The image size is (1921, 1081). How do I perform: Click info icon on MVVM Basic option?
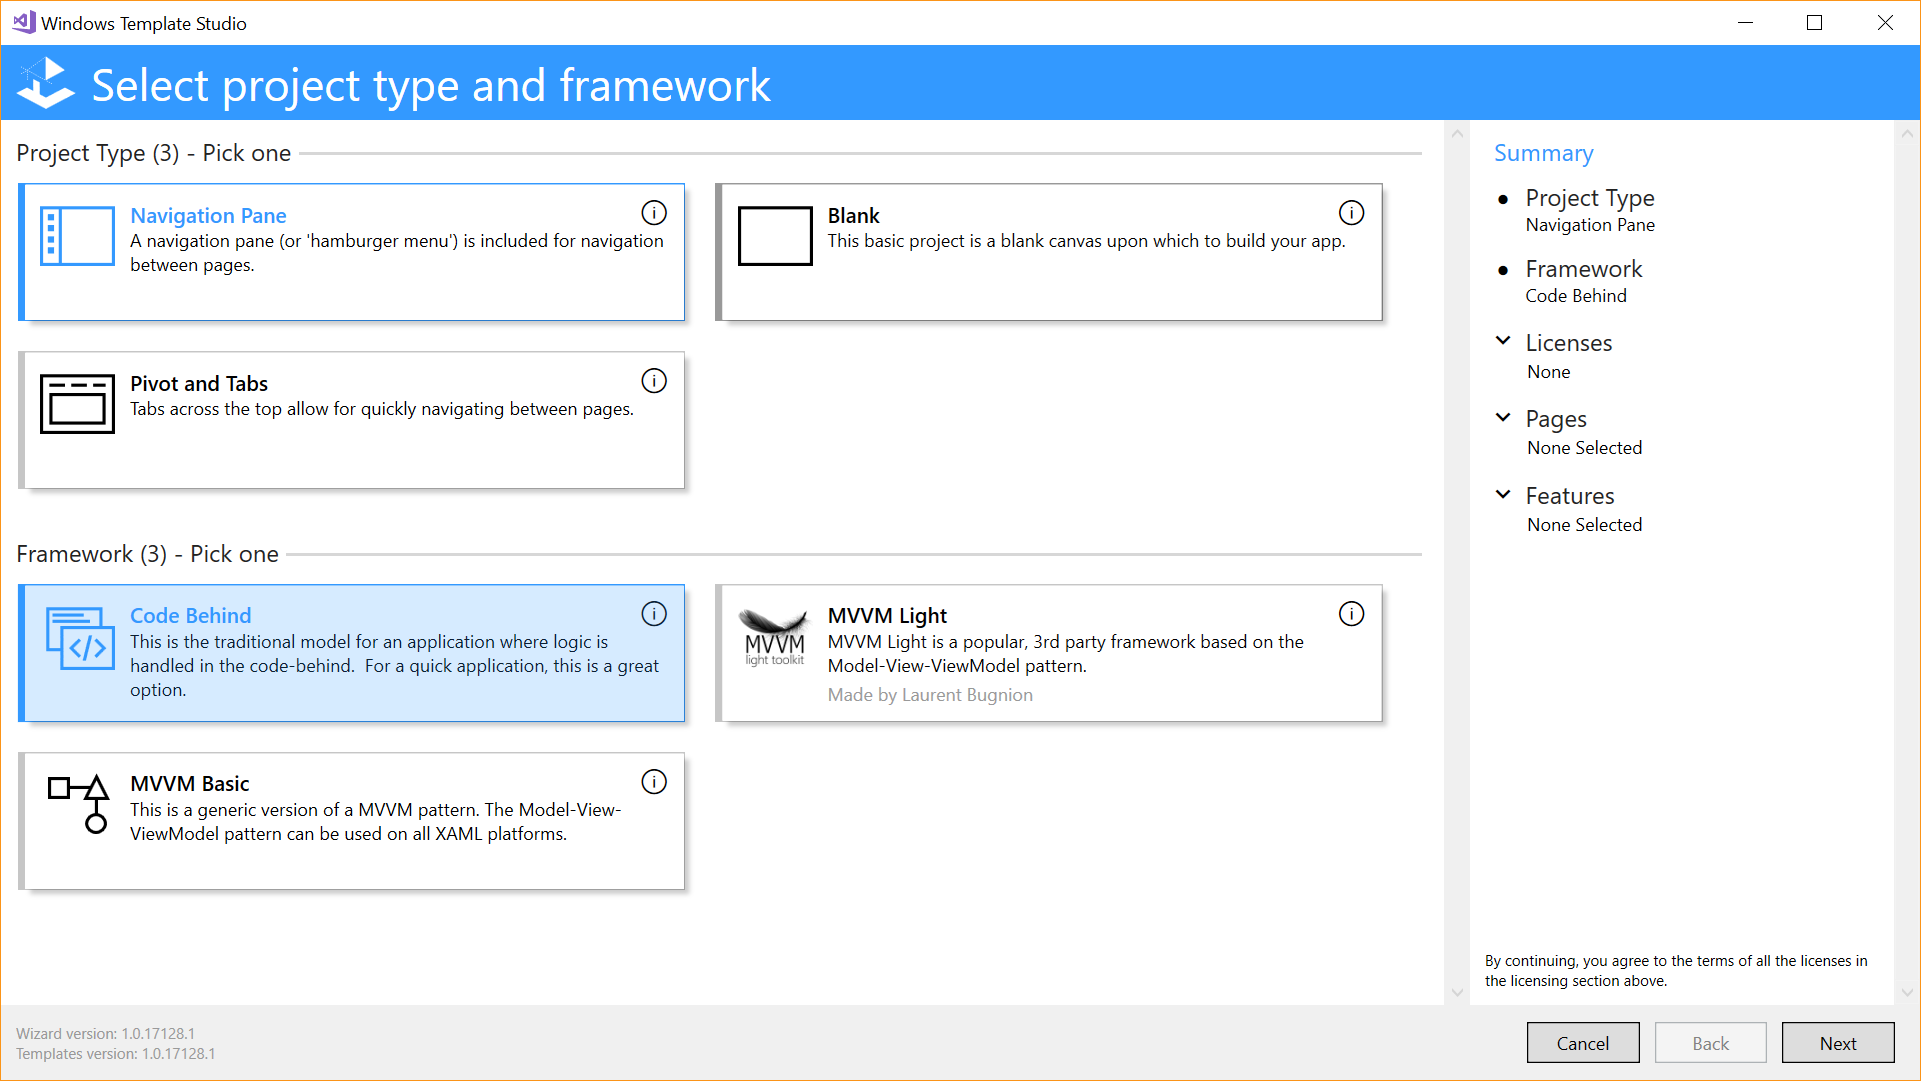(653, 780)
